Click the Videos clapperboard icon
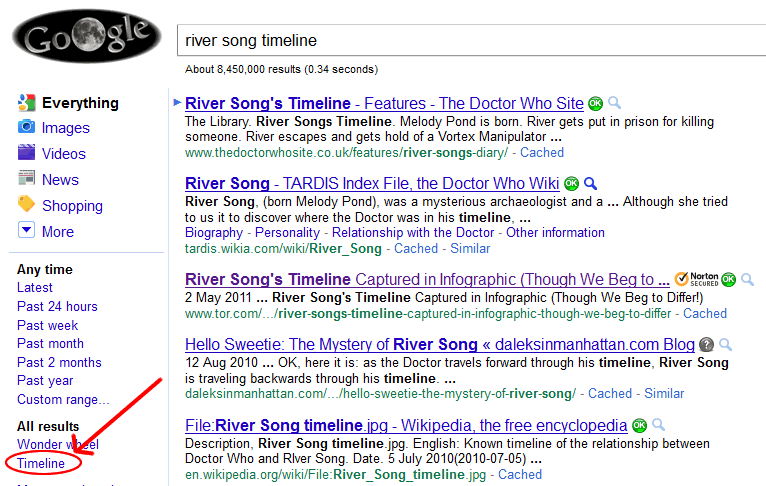 pyautogui.click(x=26, y=152)
